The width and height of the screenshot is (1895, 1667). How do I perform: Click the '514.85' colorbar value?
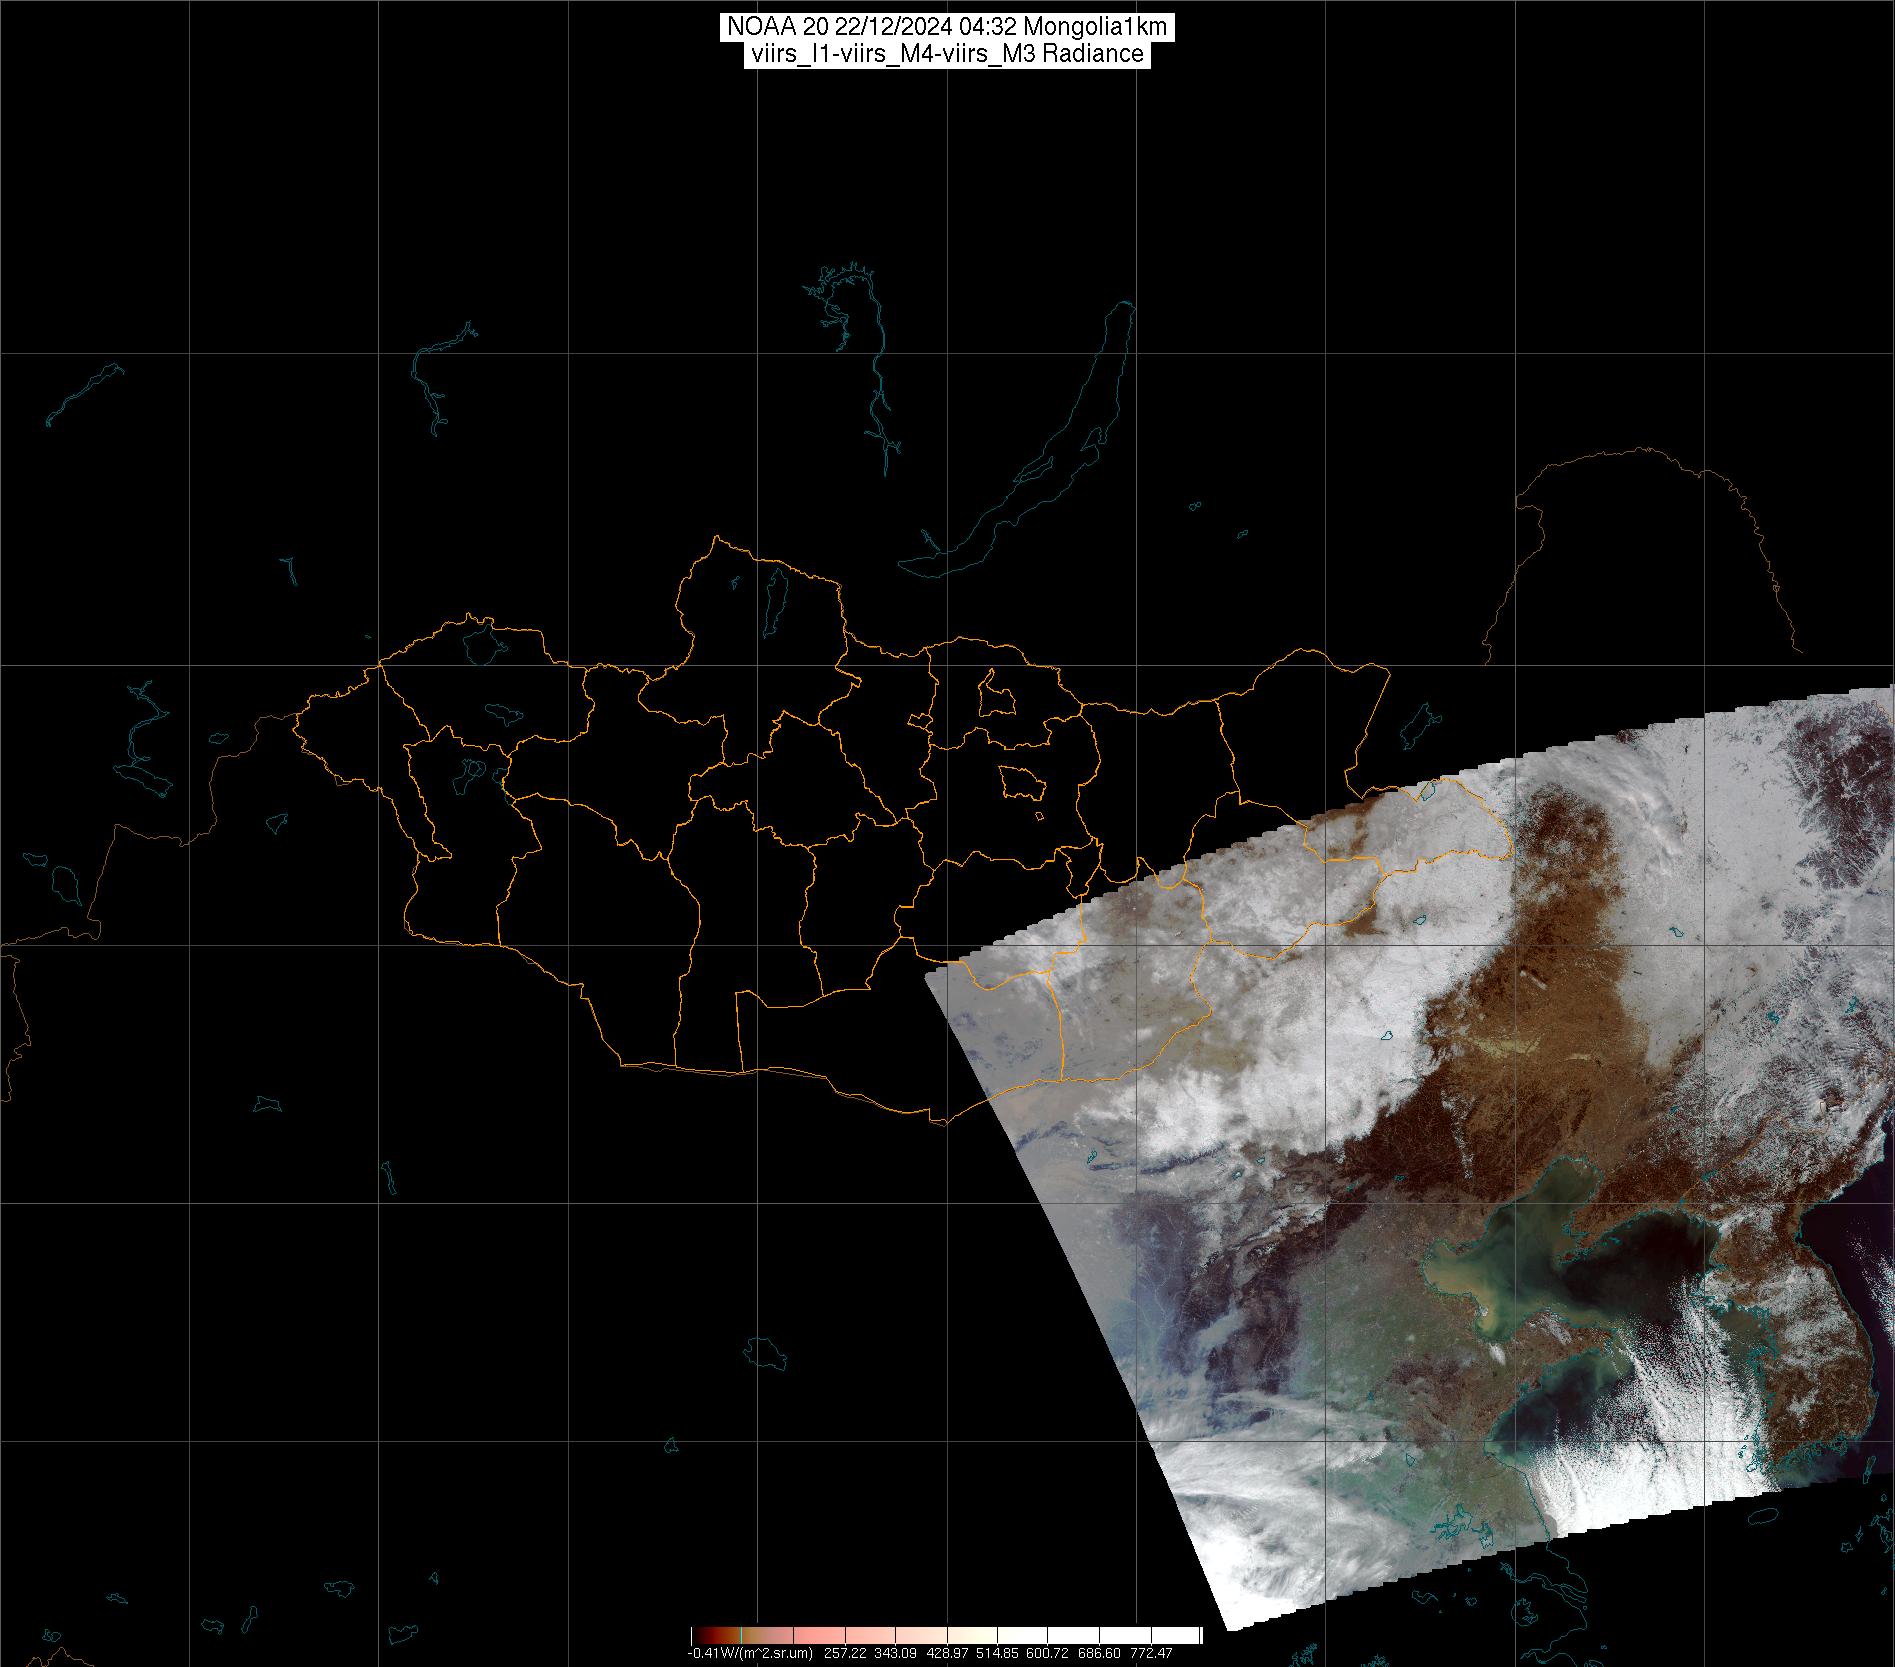point(997,1653)
